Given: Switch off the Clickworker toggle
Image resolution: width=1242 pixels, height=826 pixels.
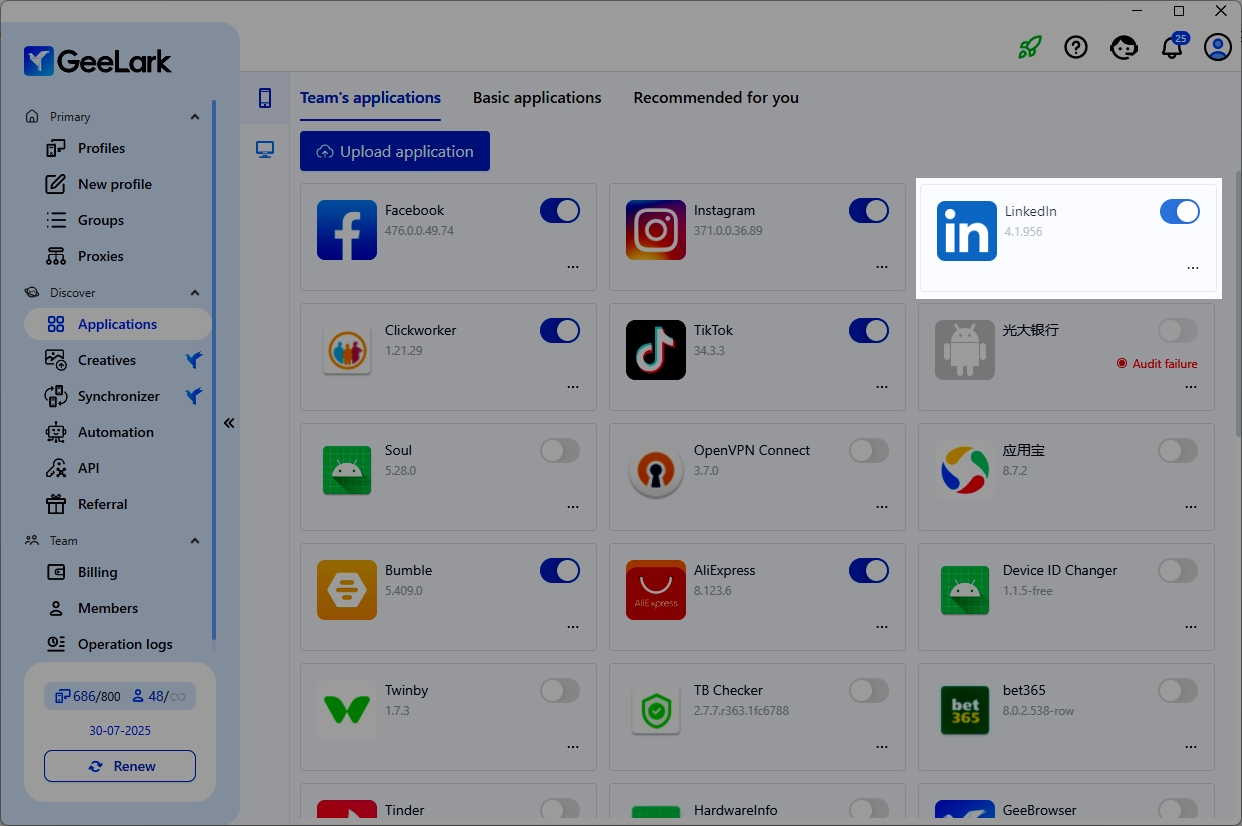Looking at the screenshot, I should [560, 330].
